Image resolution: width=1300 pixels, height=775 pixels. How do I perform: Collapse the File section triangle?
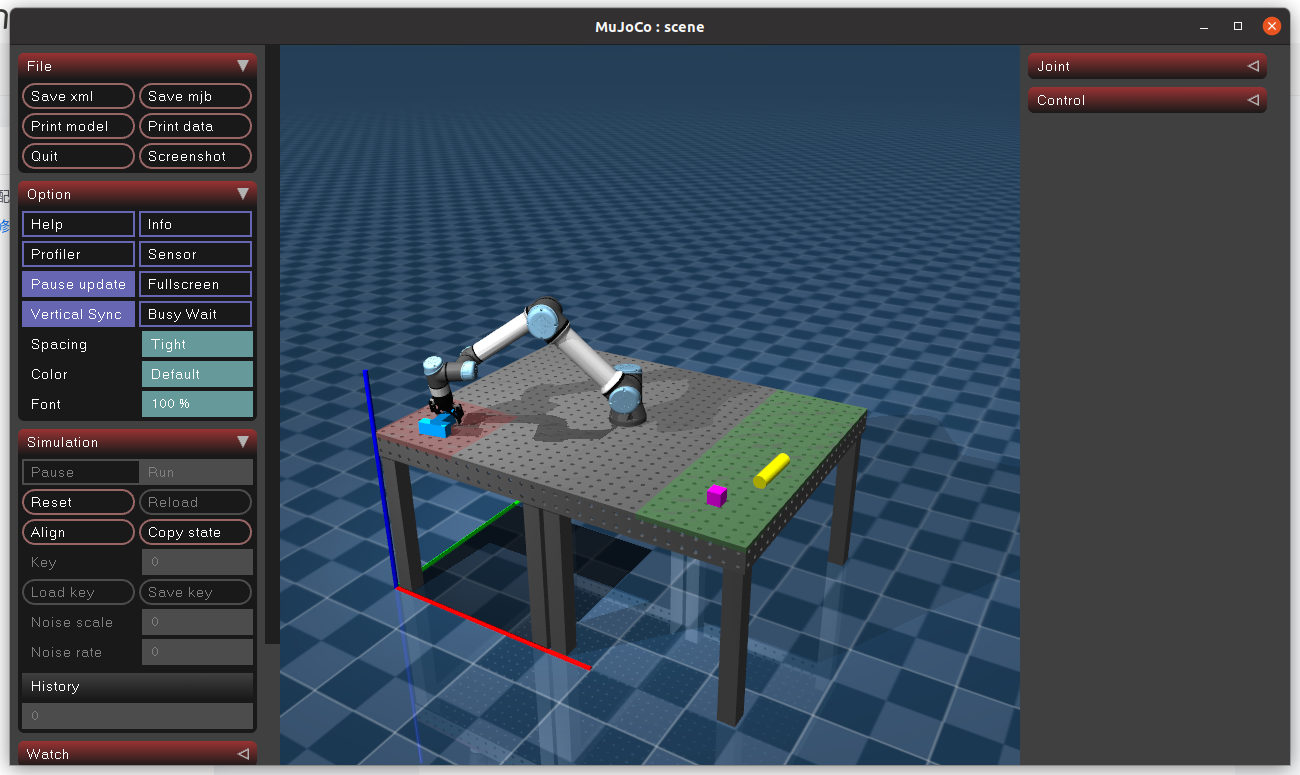pos(243,66)
